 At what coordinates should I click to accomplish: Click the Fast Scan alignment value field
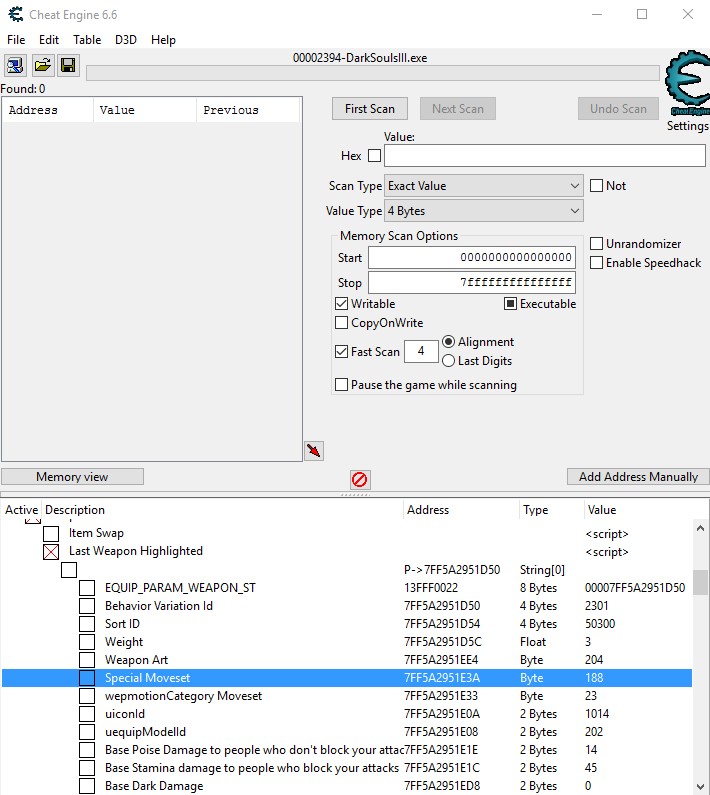point(421,351)
